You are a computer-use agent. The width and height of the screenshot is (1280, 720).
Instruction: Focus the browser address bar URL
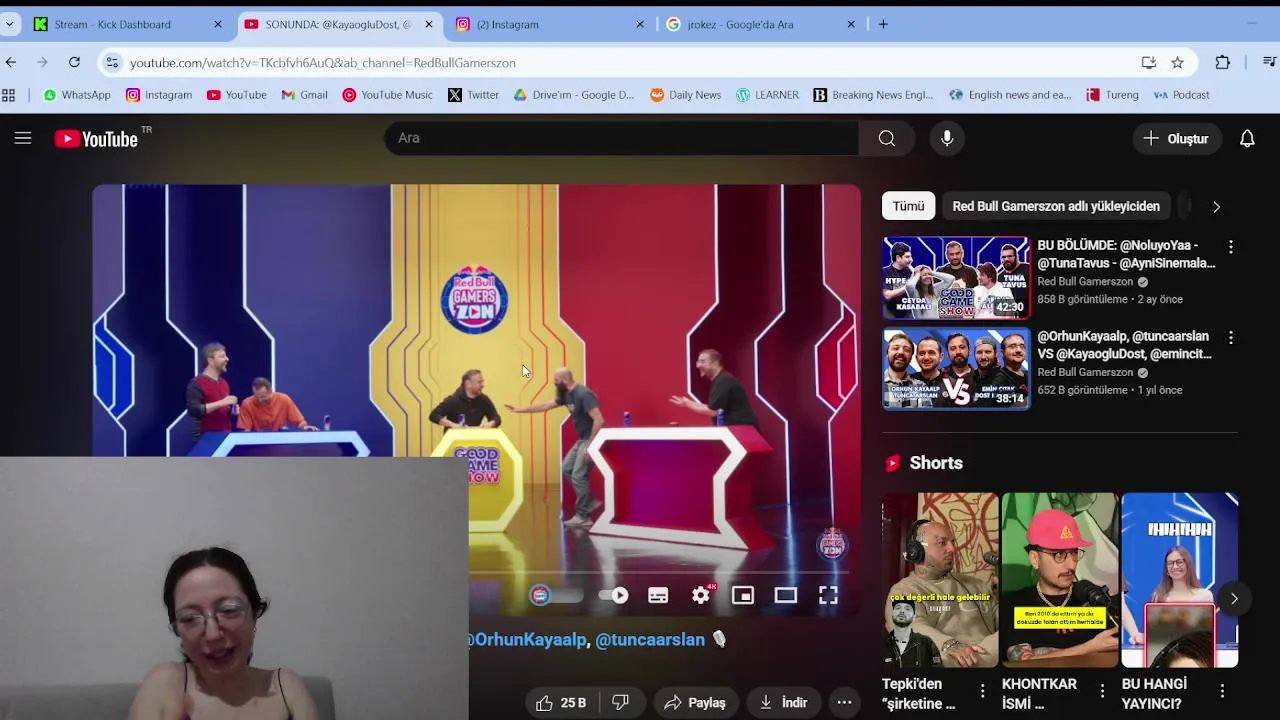(x=323, y=63)
